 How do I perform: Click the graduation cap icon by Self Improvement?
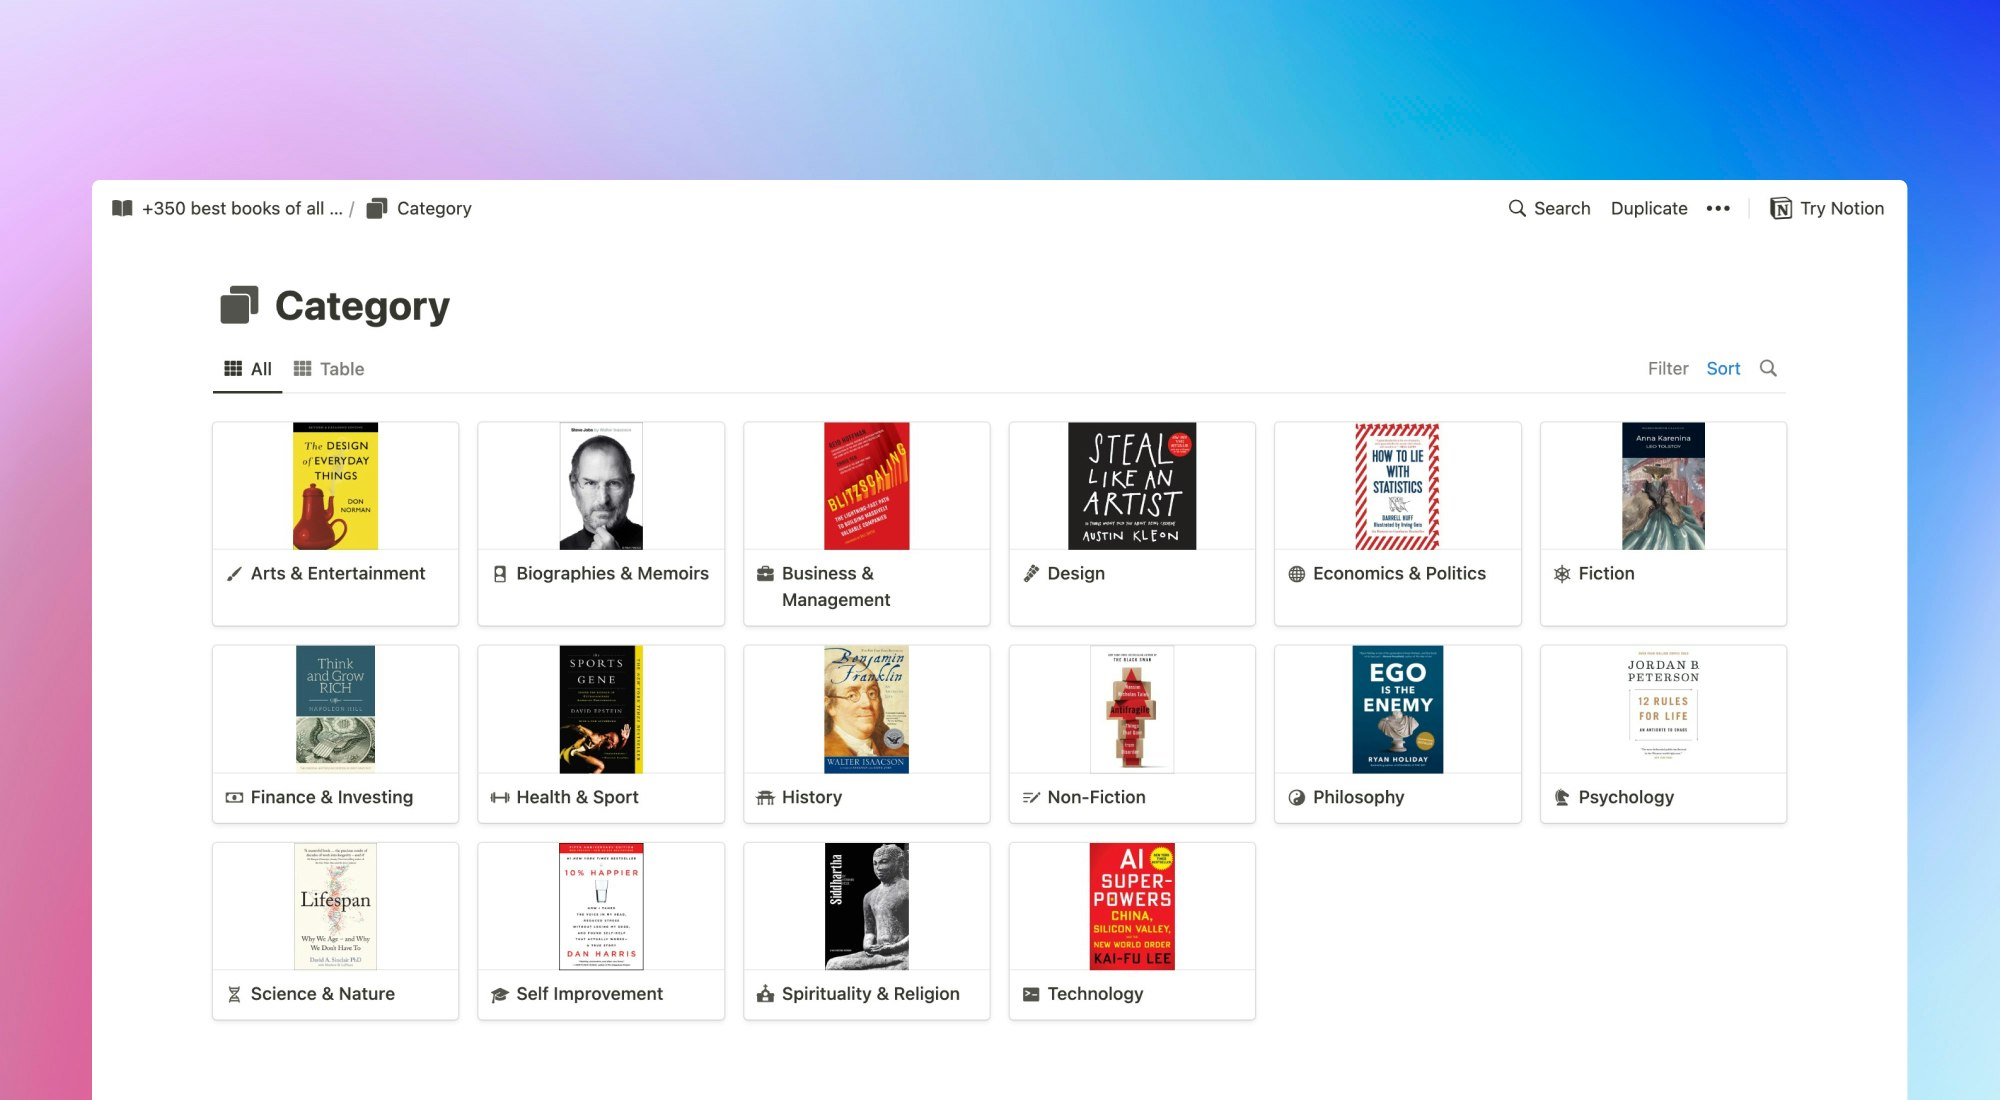(500, 994)
